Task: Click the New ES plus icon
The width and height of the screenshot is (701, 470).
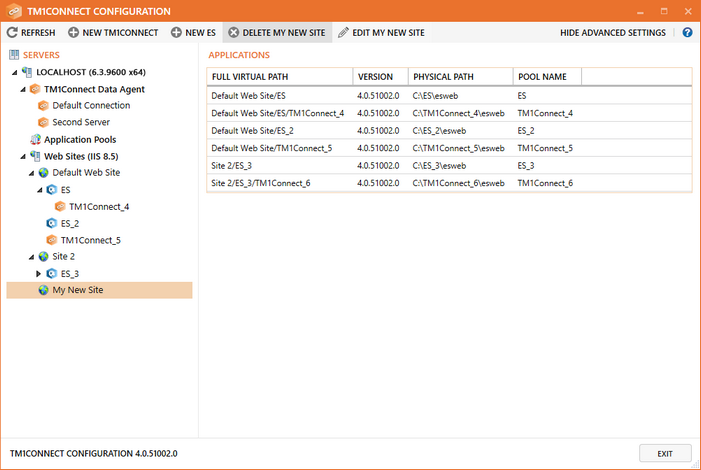Action: coord(176,32)
